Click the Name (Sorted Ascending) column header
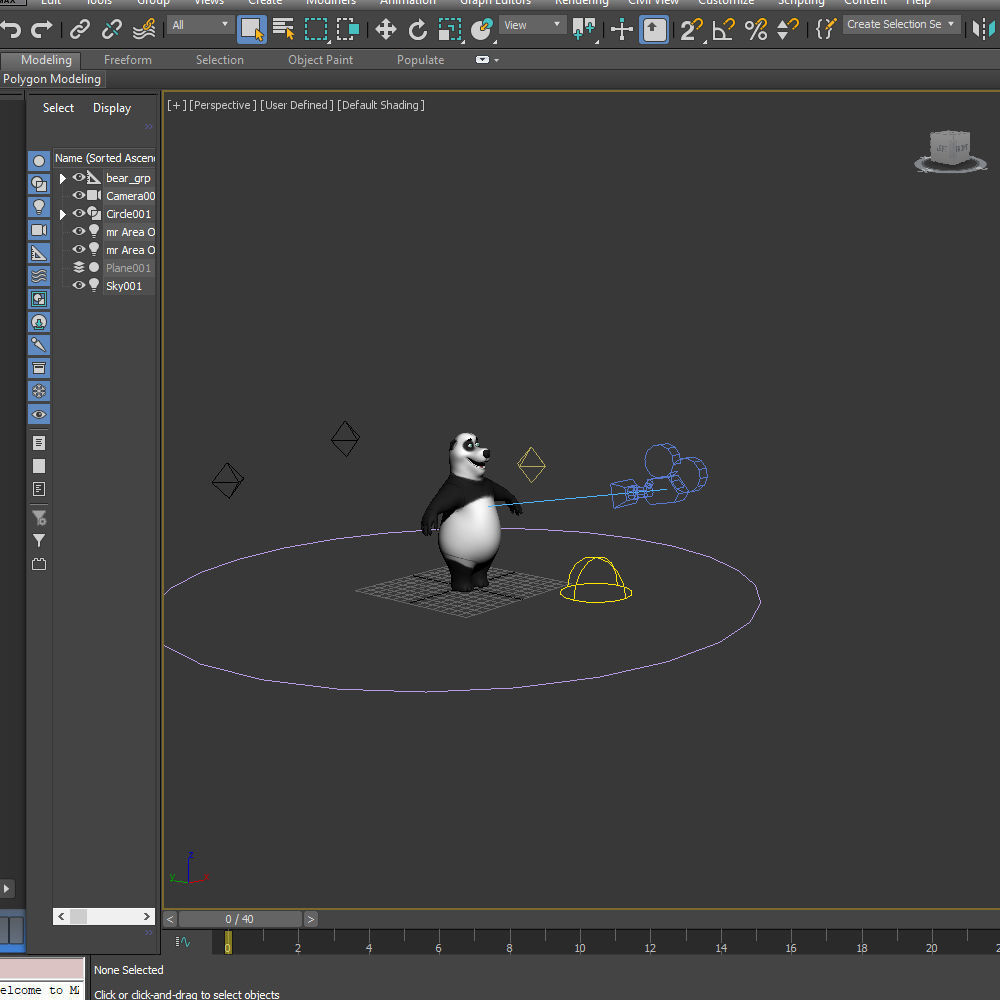Screen dimensions: 1000x1000 tap(105, 158)
